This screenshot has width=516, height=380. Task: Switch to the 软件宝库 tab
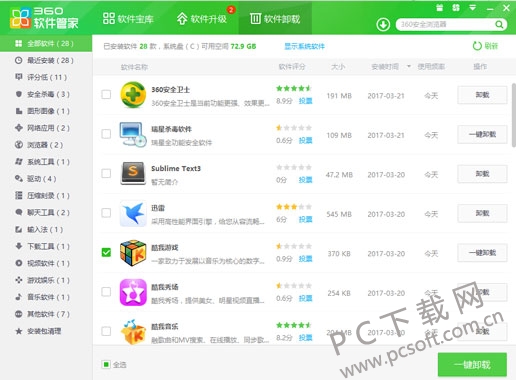click(x=128, y=19)
